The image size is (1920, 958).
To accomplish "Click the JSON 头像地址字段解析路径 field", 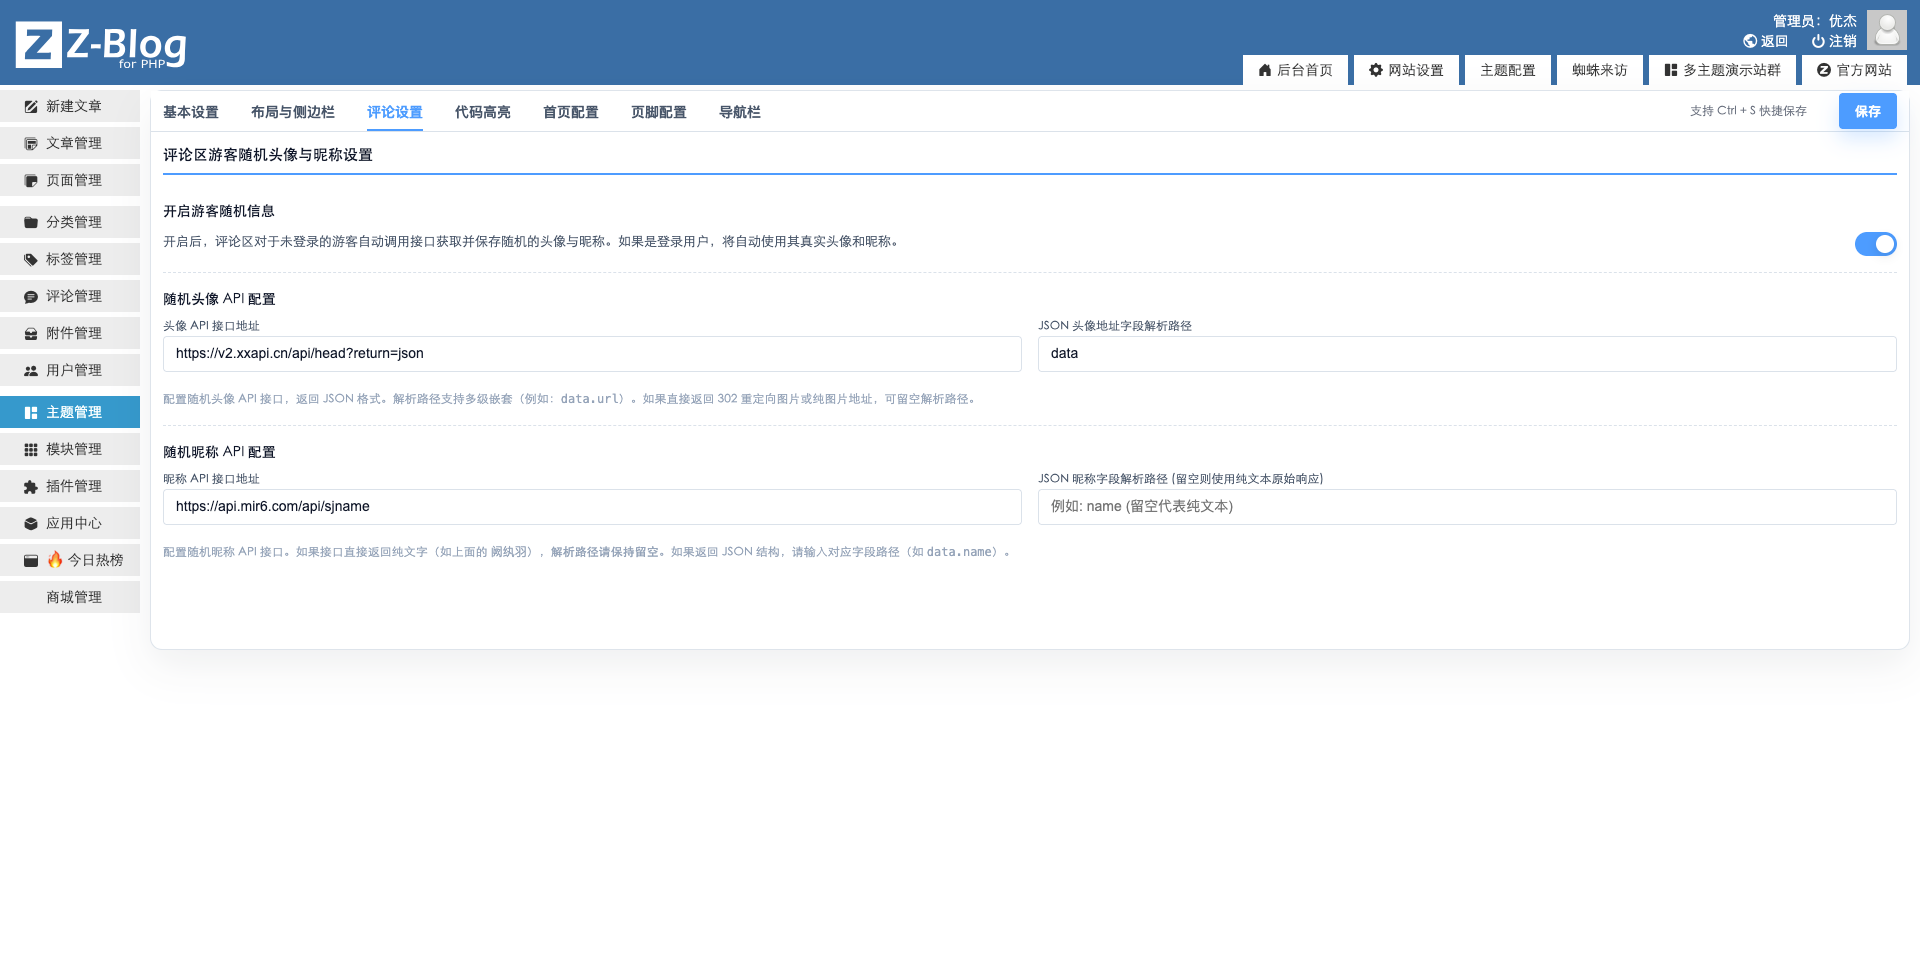I will coord(1467,354).
